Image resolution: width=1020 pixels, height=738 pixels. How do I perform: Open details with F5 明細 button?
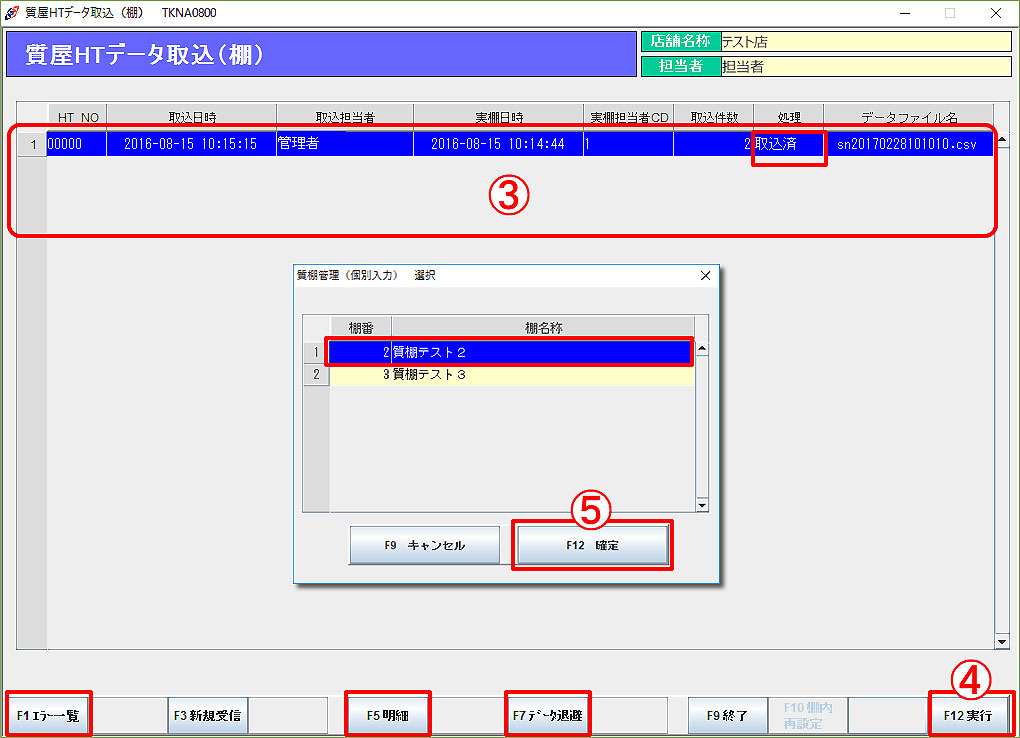point(388,715)
